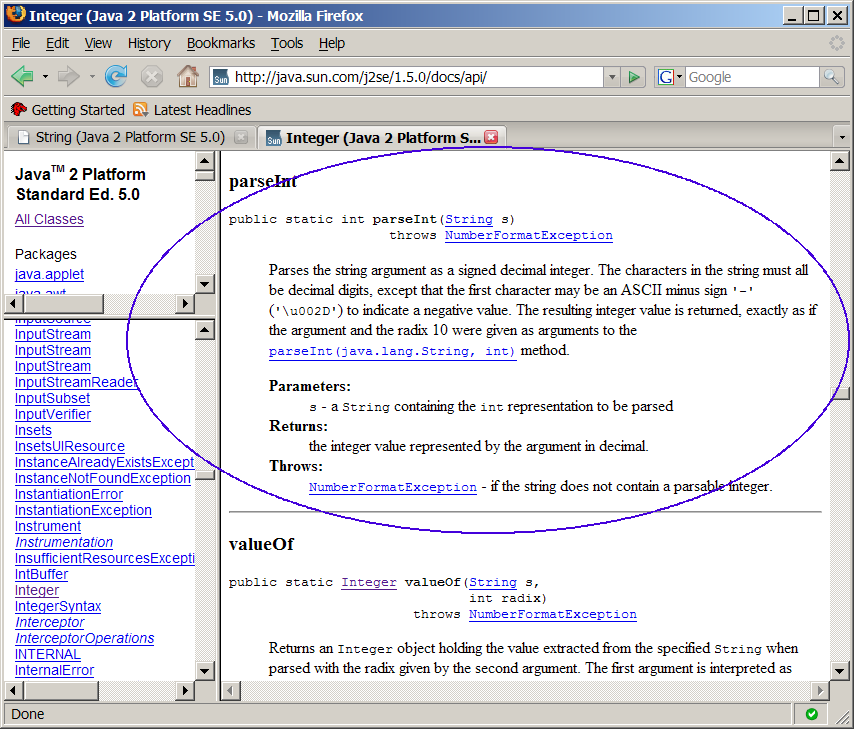Open the InstanceNotFoundException link
Image resolution: width=854 pixels, height=729 pixels.
click(102, 478)
